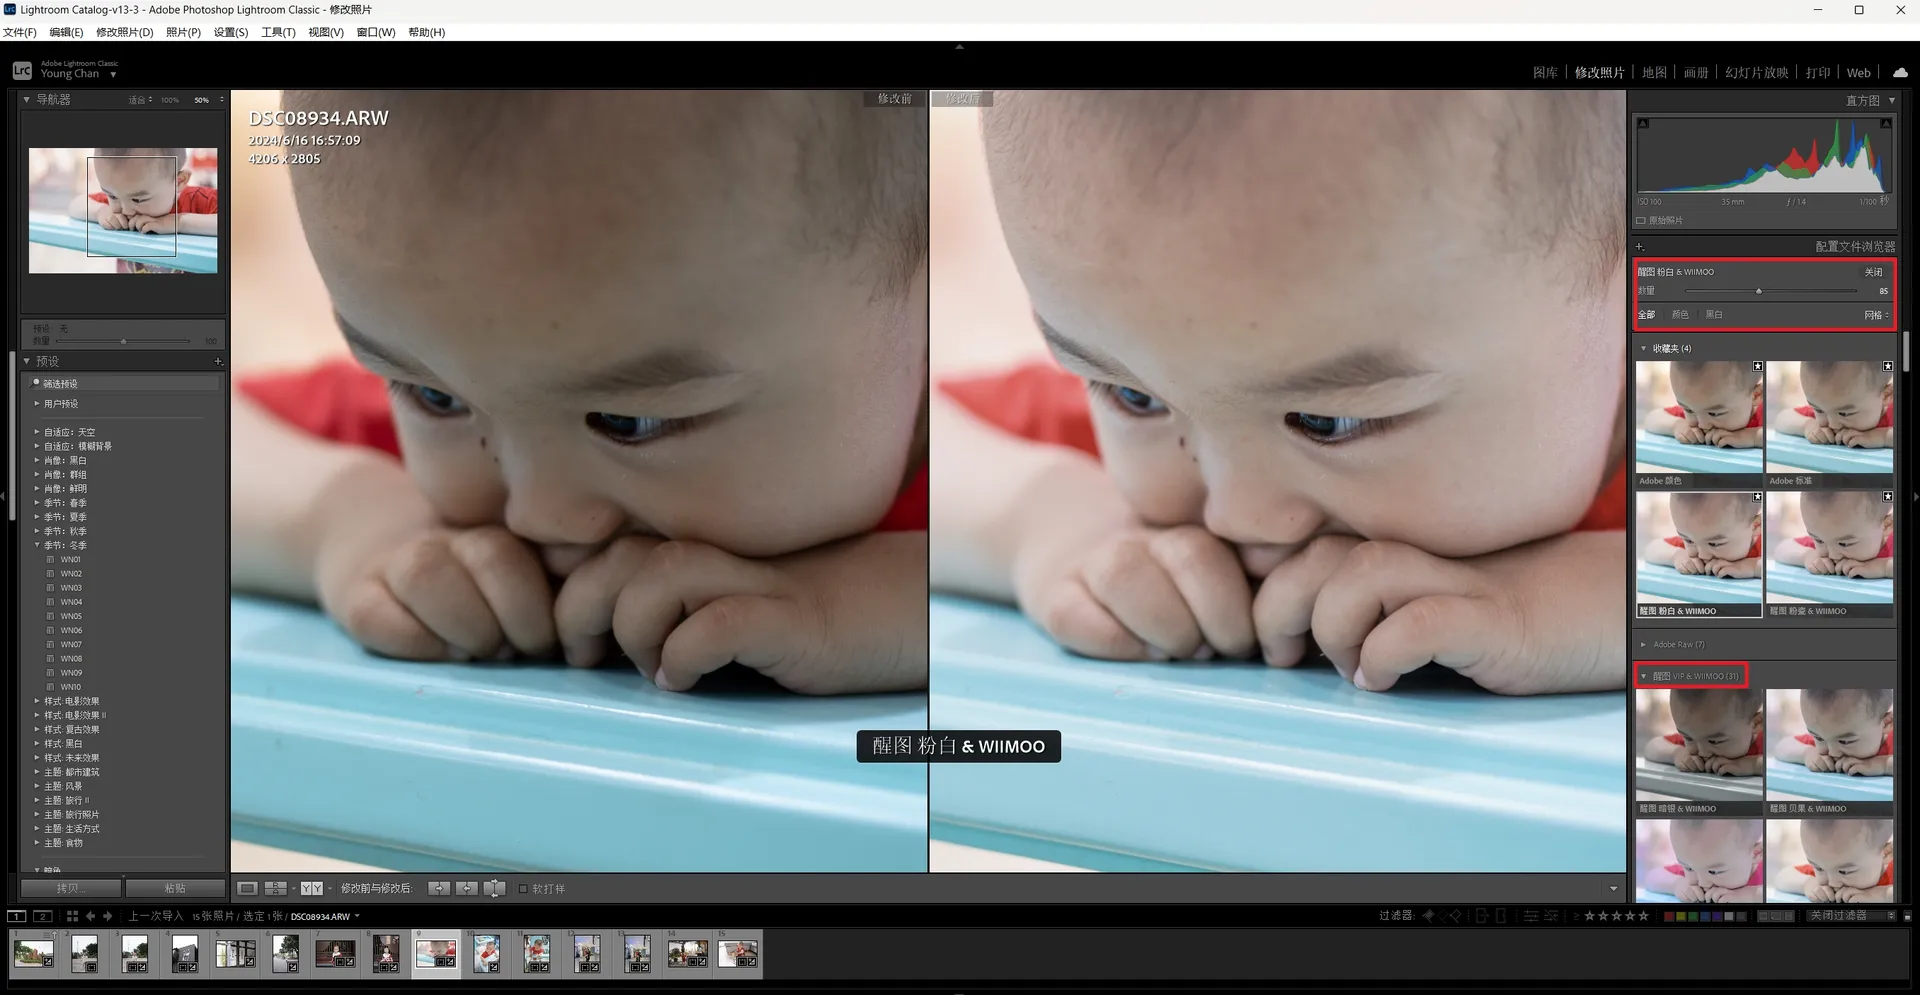Expand the 用户预设 preset folder
This screenshot has height=995, width=1920.
click(x=37, y=404)
